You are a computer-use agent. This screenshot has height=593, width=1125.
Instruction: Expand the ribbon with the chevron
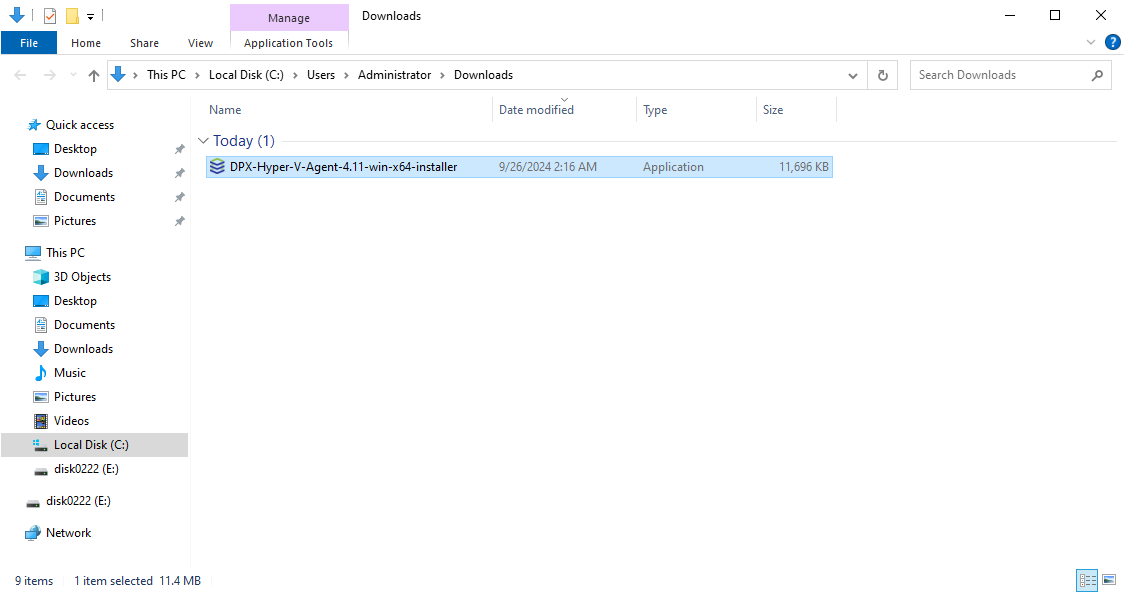point(1091,43)
